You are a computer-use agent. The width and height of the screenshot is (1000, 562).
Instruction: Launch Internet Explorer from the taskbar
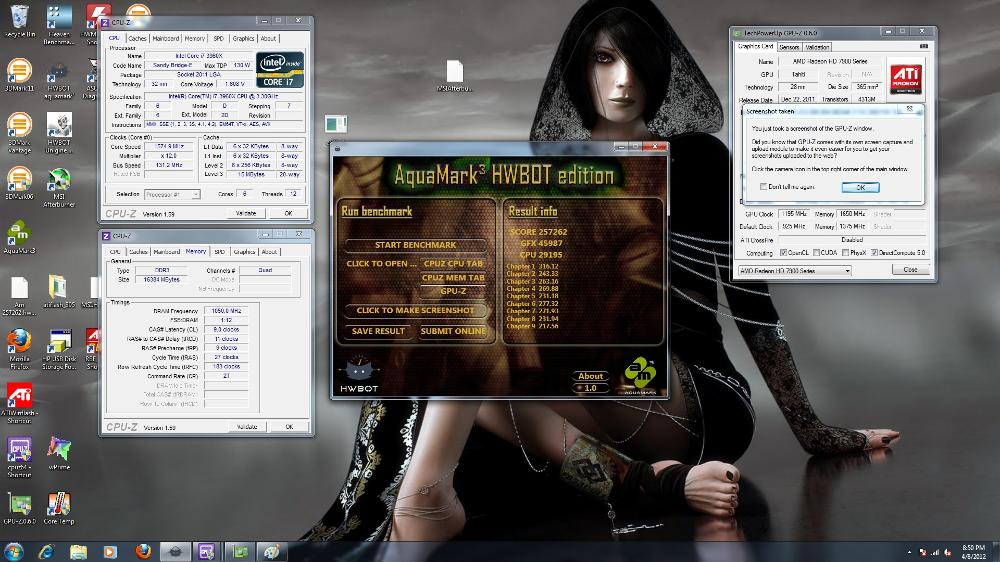(46, 552)
